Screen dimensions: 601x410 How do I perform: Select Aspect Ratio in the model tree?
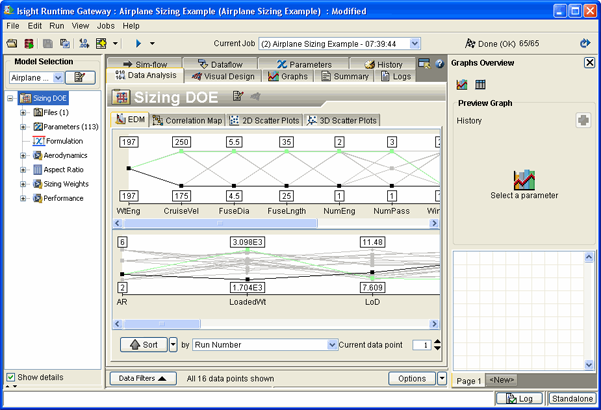click(58, 169)
